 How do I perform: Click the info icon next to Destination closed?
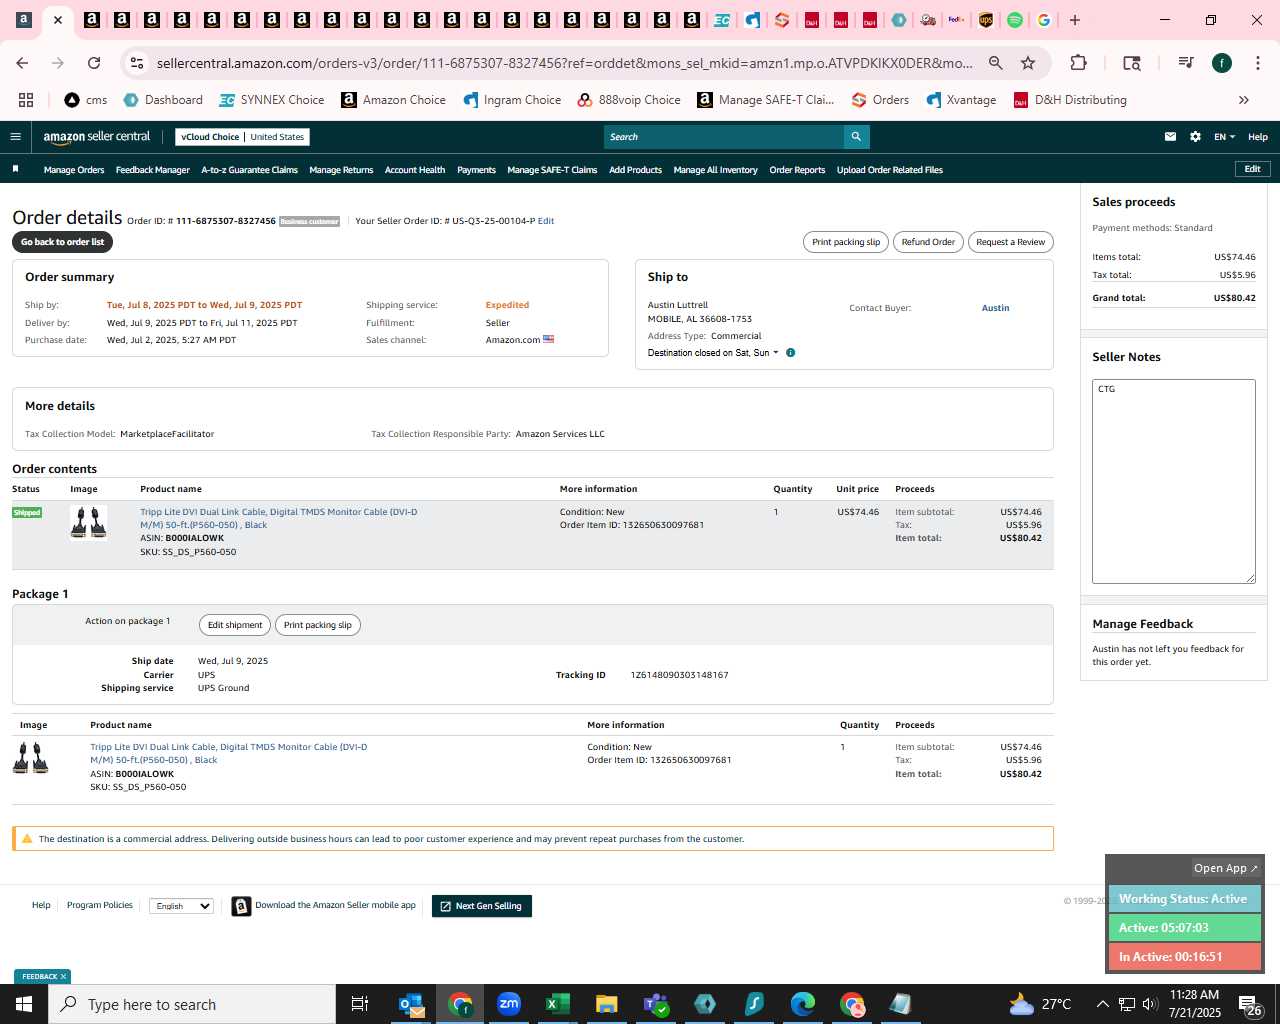click(790, 353)
